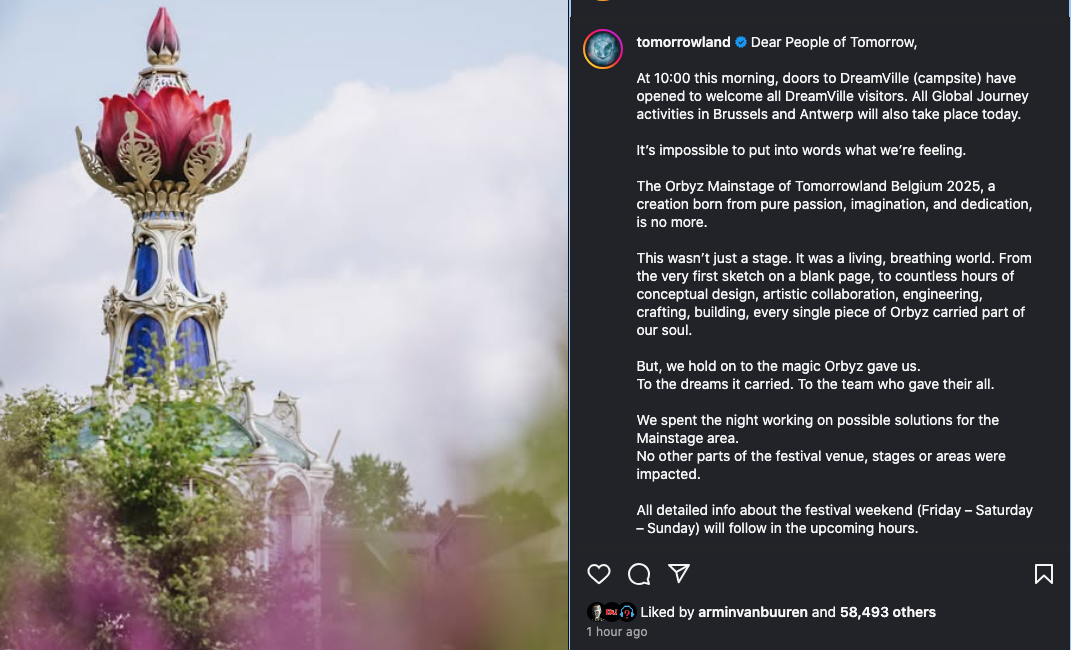Click the flower tower photo in the post

tap(283, 325)
